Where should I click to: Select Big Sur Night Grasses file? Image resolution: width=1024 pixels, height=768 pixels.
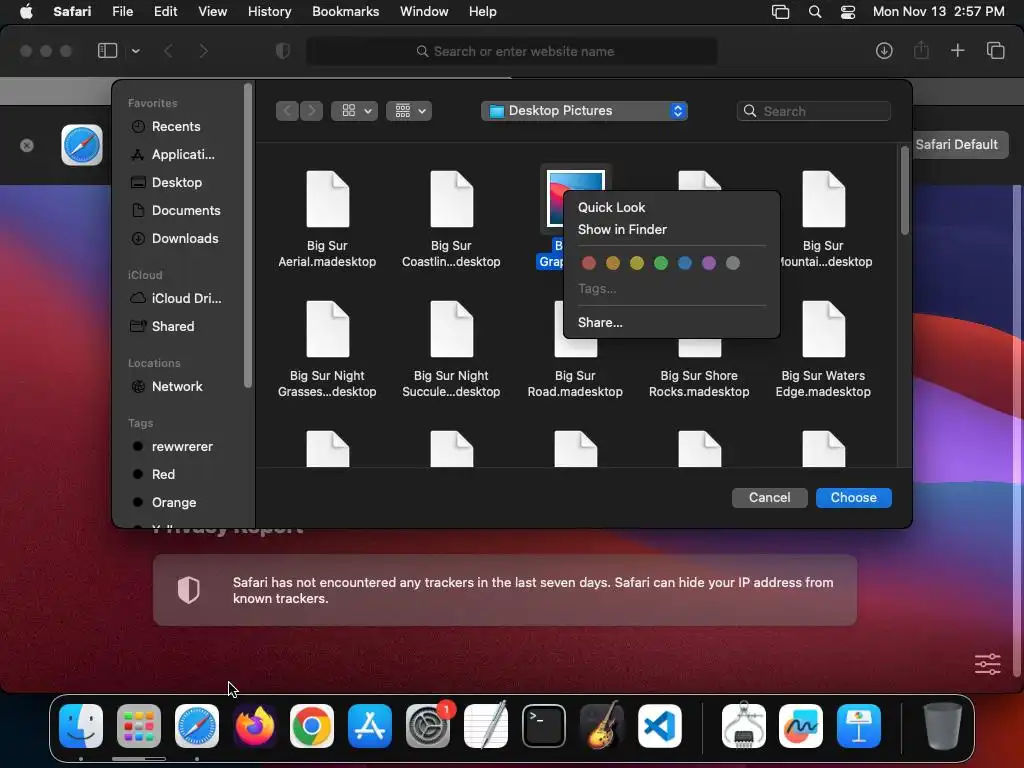click(327, 349)
